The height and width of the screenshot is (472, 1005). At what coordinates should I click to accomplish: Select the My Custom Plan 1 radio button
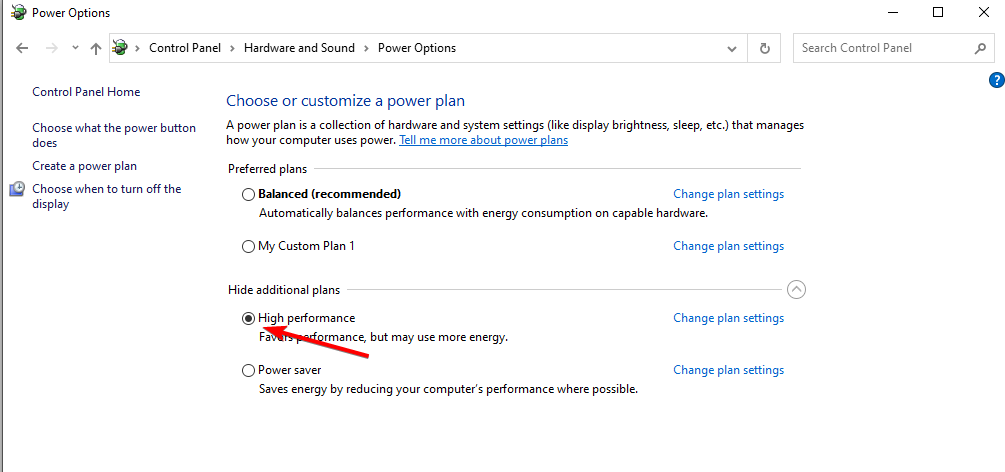[249, 246]
